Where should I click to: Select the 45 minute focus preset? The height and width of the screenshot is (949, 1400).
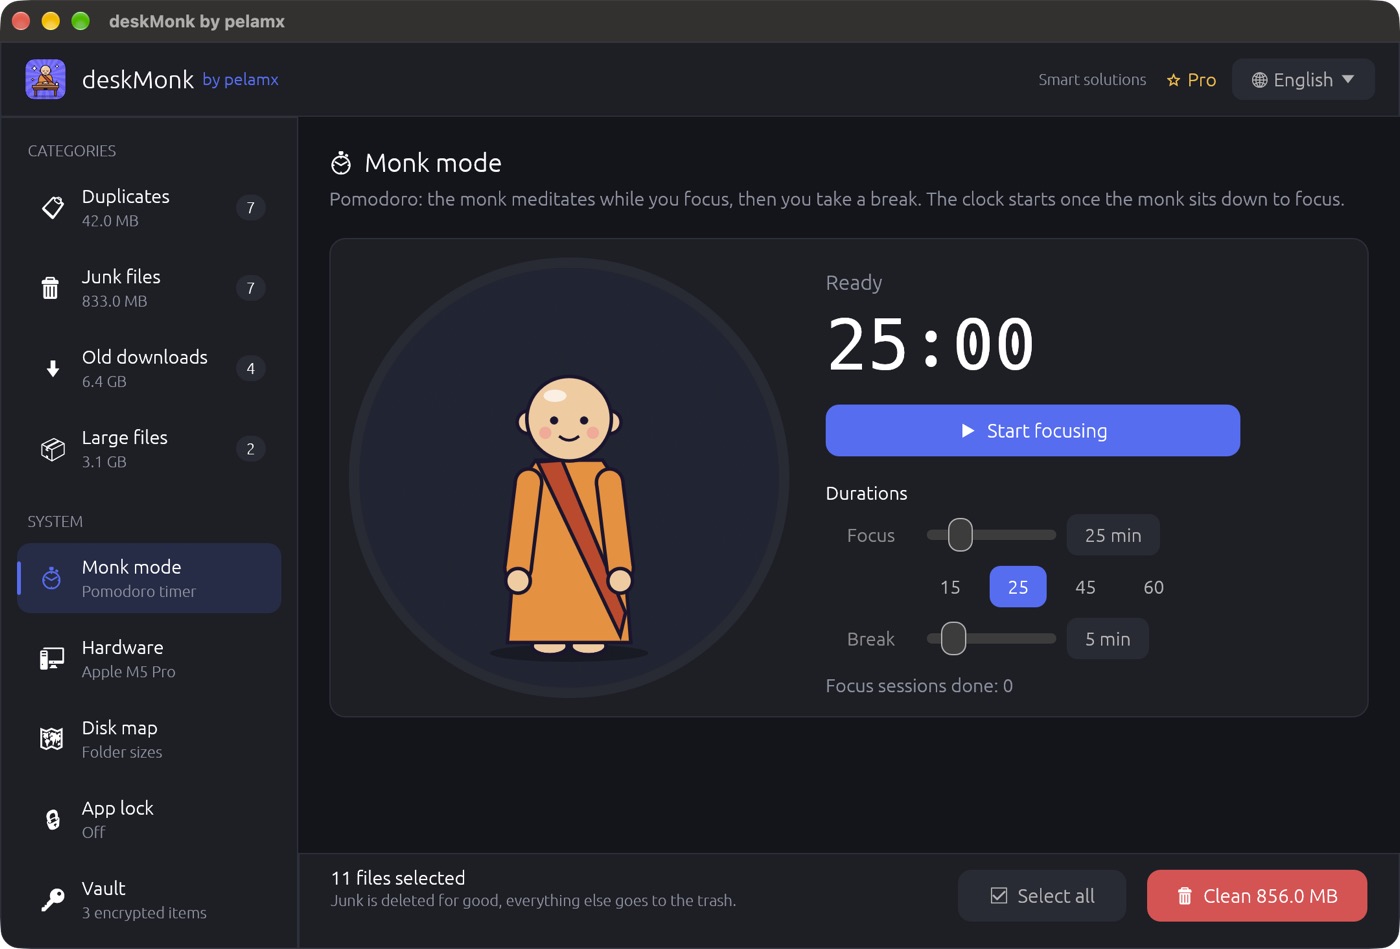(x=1085, y=587)
